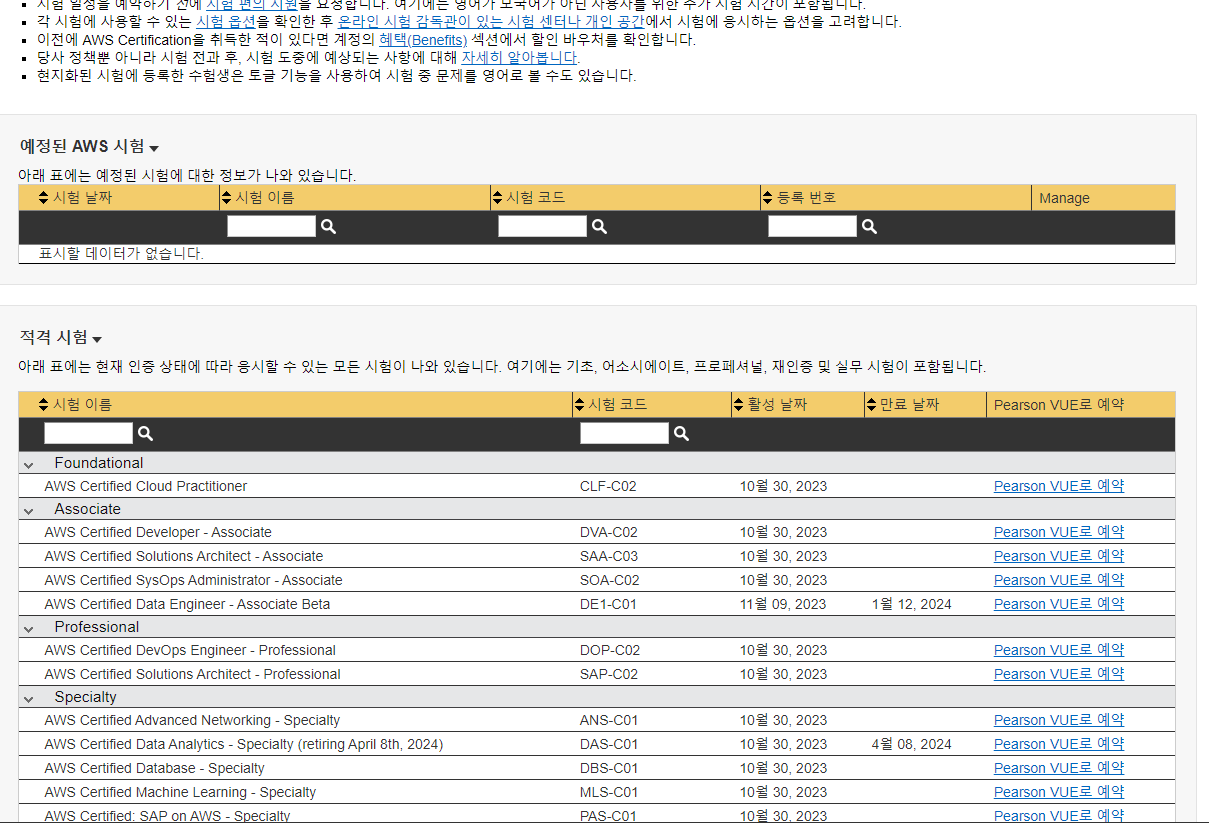Image resolution: width=1209 pixels, height=824 pixels.
Task: Click search icon for 시험 코드 in scheduled exams
Action: coord(599,227)
